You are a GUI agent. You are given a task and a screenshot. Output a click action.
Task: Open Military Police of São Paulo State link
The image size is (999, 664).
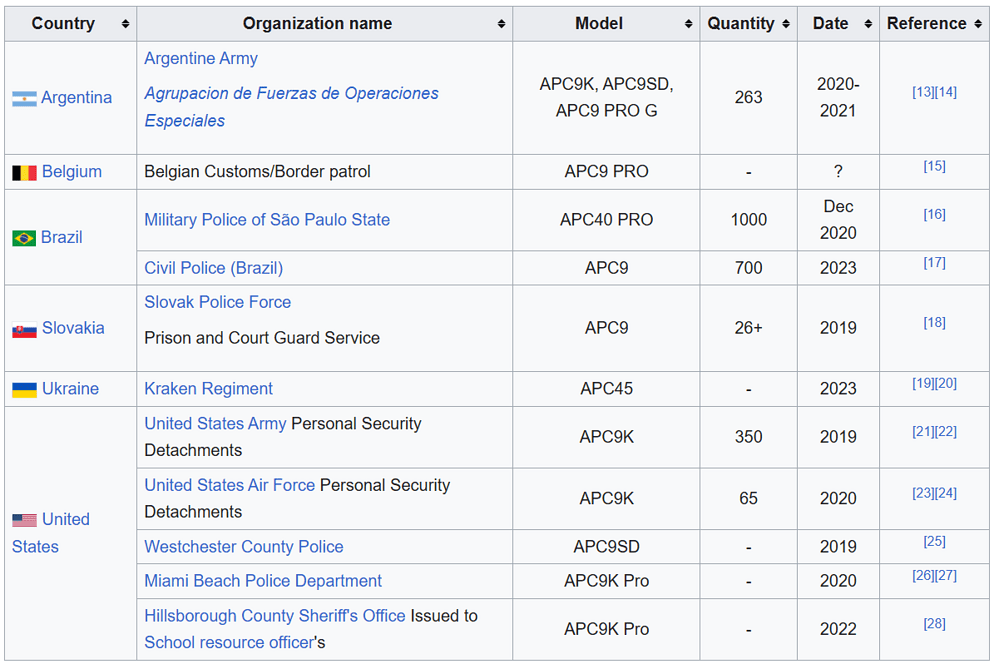click(267, 220)
